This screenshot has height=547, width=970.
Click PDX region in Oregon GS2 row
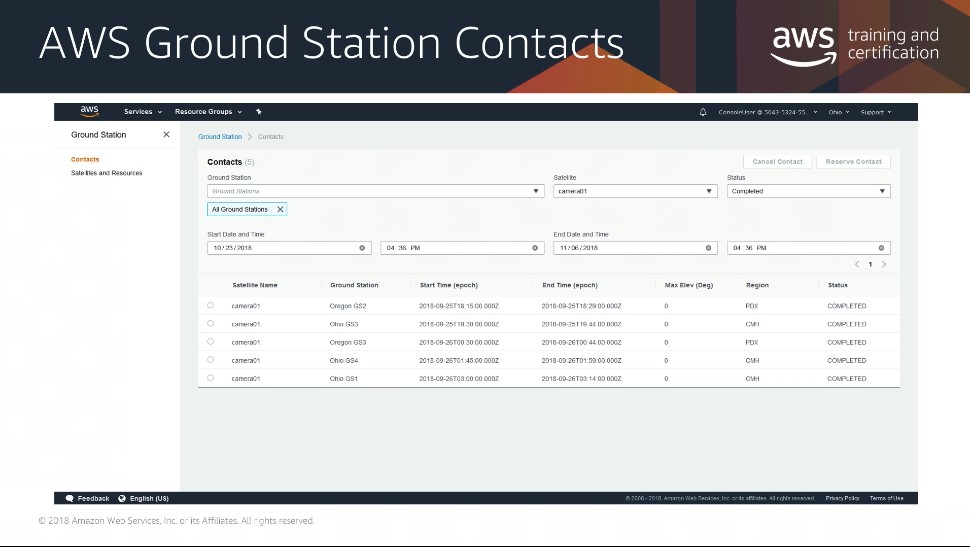tap(752, 306)
